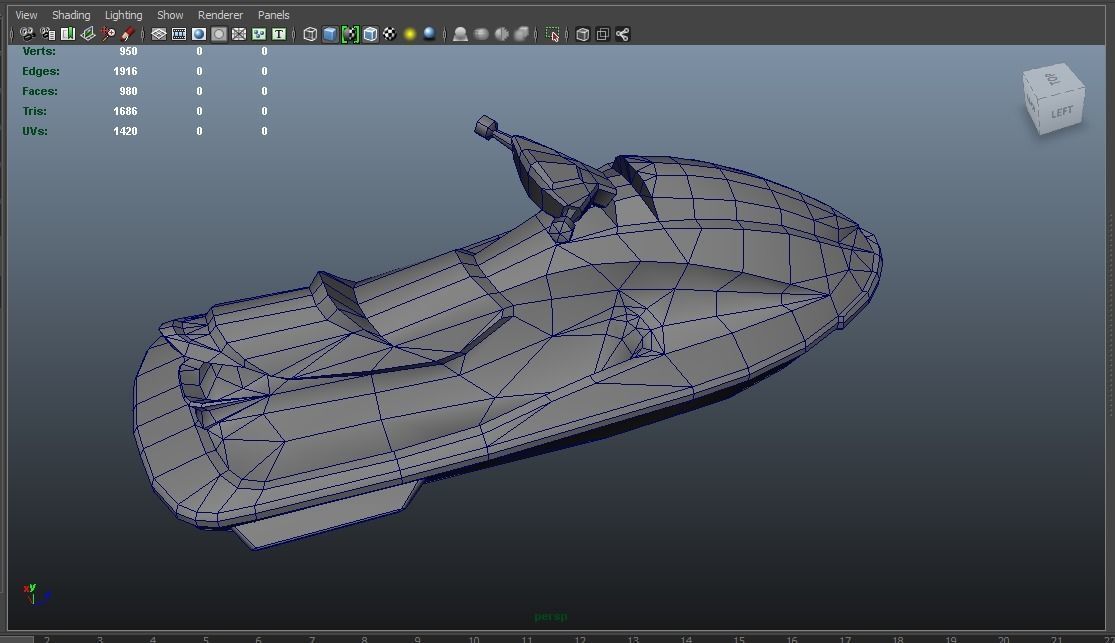The image size is (1115, 643).
Task: Open the Show menu
Action: pyautogui.click(x=170, y=15)
